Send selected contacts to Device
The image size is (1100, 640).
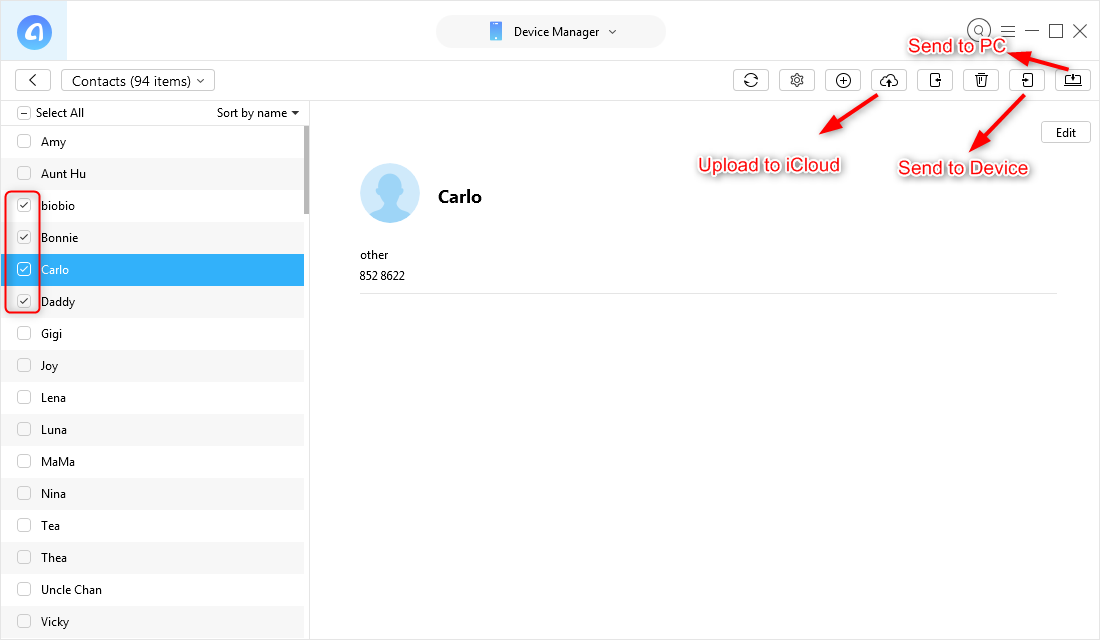(1027, 80)
